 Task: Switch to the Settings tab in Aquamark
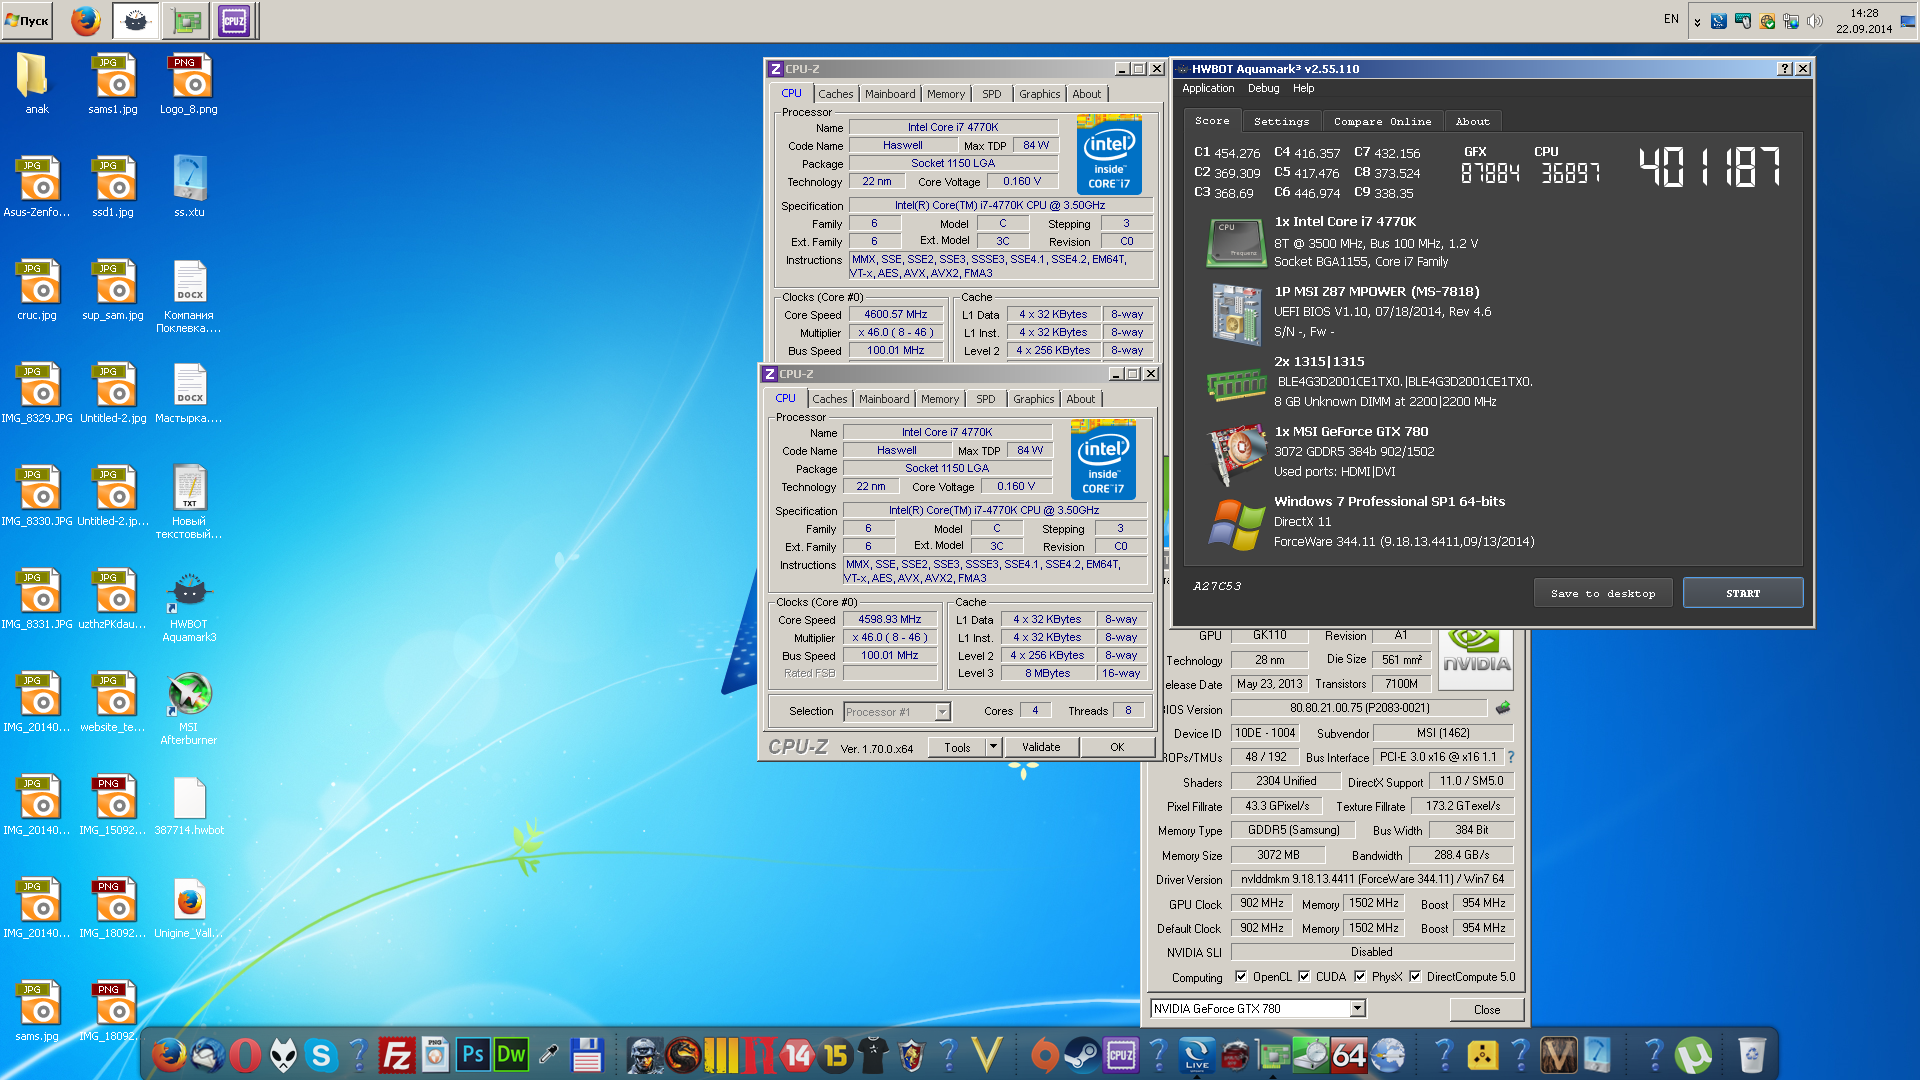tap(1281, 121)
